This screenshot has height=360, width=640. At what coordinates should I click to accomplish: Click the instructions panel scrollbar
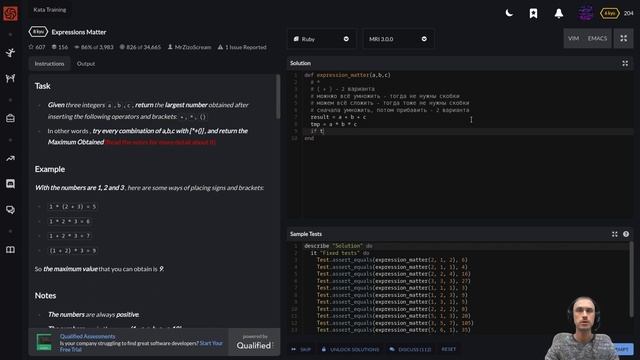[x=278, y=97]
